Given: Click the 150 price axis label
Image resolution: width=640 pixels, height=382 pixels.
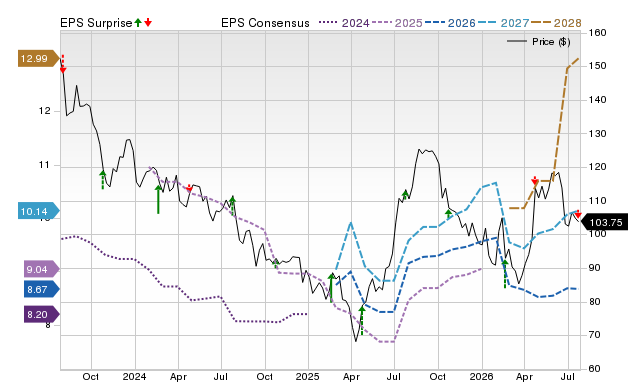Looking at the screenshot, I should pyautogui.click(x=598, y=66).
